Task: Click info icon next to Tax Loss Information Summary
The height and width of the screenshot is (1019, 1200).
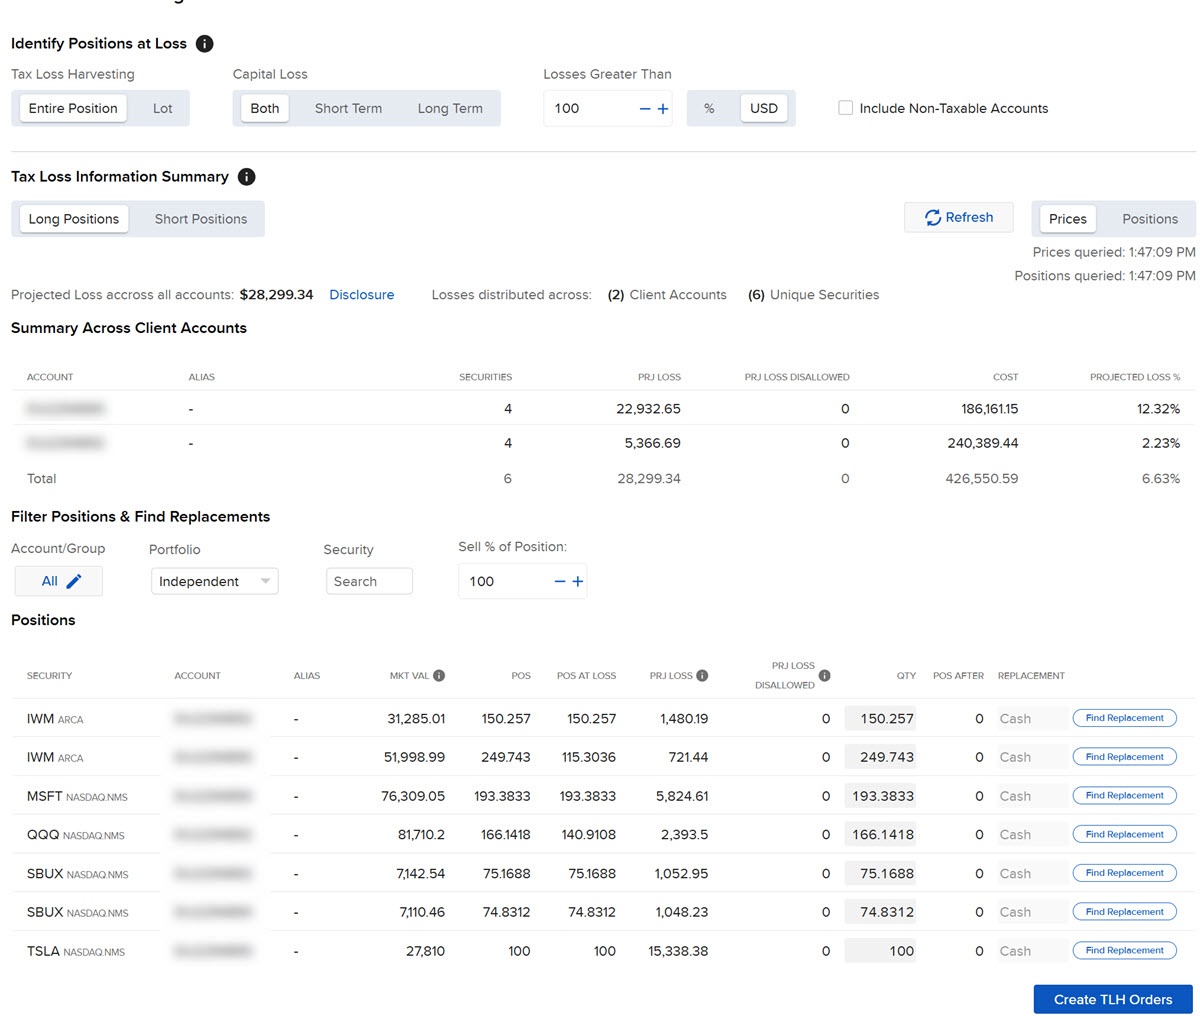Action: click(x=247, y=177)
